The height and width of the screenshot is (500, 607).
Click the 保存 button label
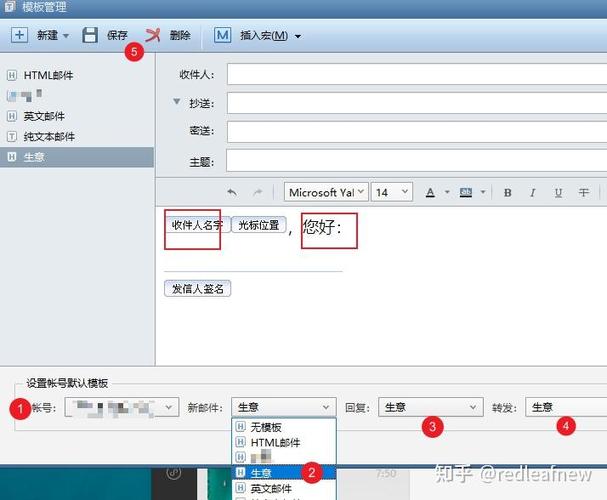coord(117,36)
